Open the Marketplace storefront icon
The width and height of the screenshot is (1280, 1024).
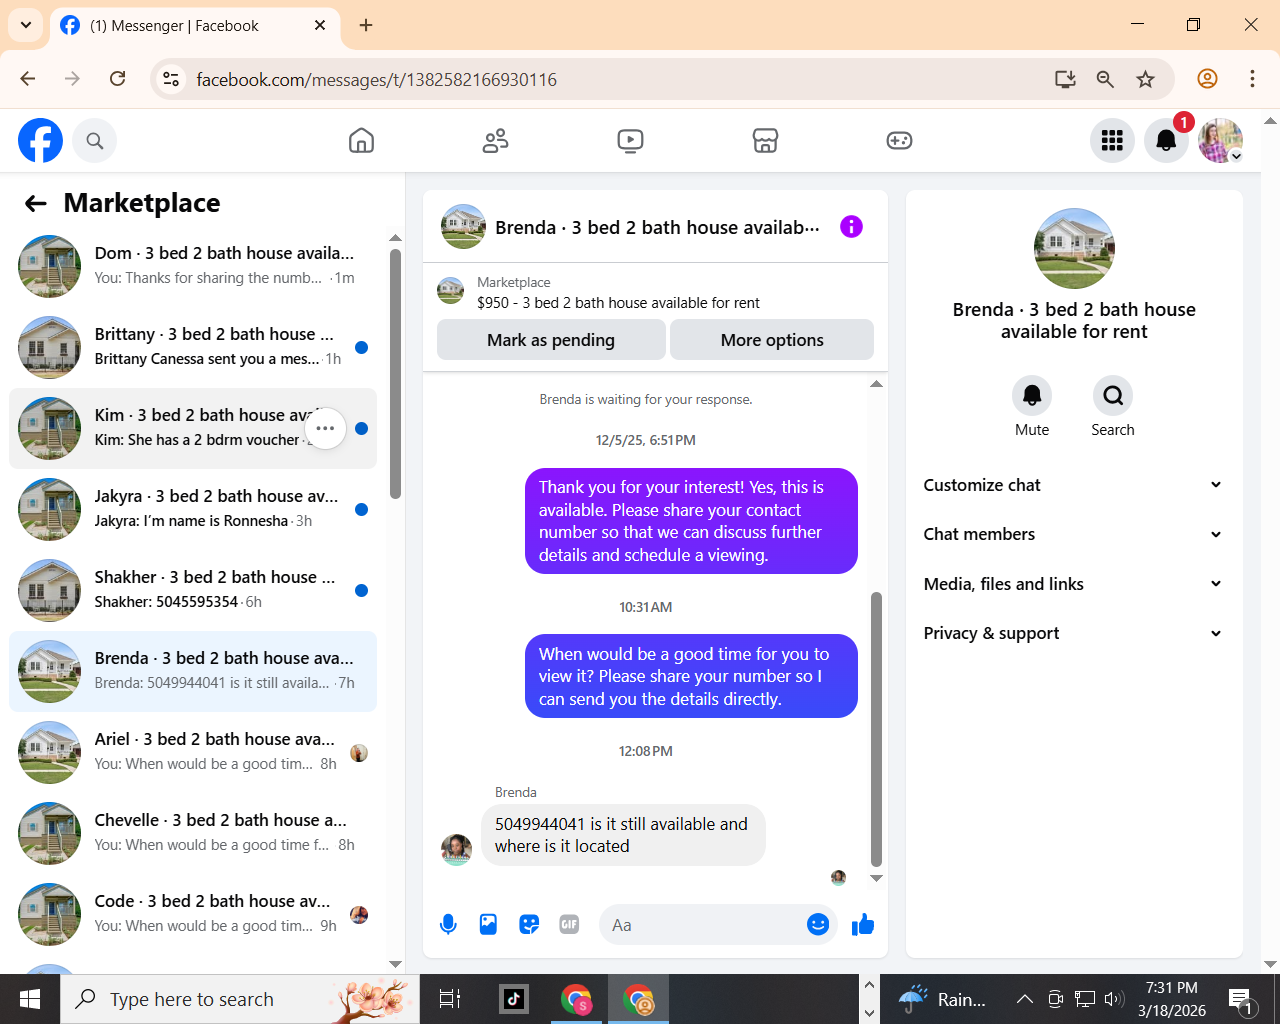click(765, 141)
